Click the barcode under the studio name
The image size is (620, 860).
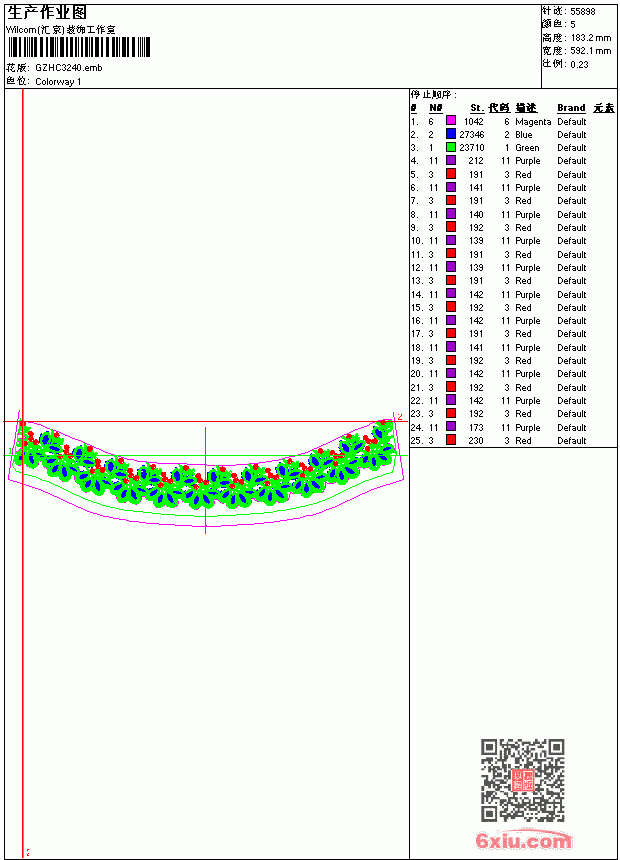(x=78, y=47)
